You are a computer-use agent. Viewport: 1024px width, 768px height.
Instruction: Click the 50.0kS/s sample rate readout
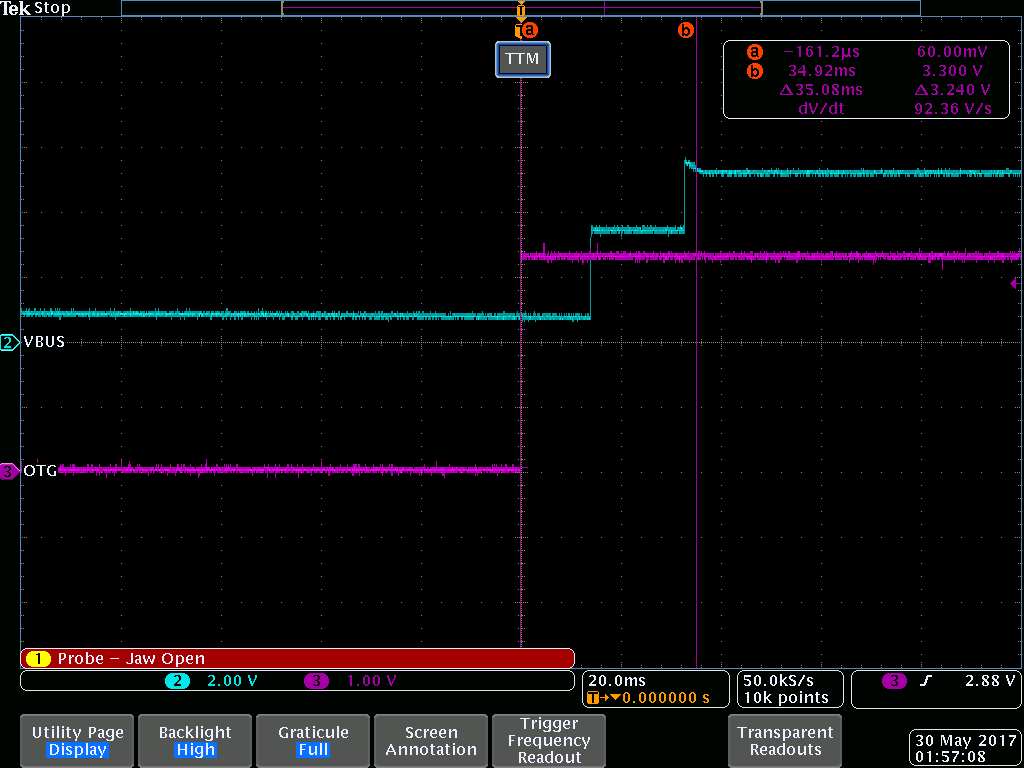(778, 680)
